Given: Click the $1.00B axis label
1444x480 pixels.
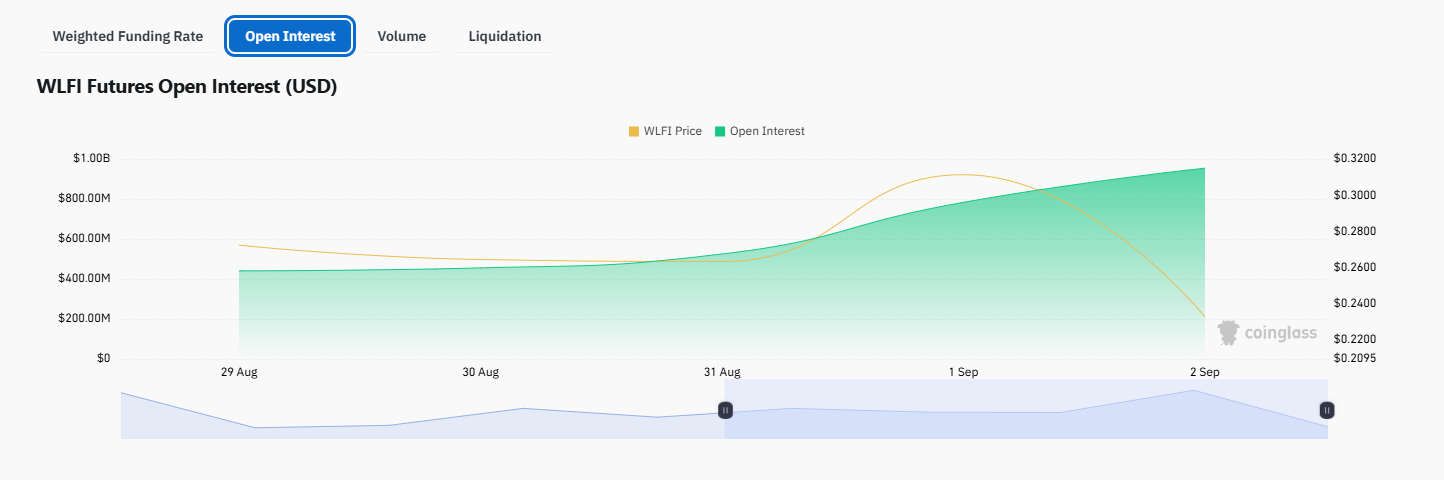Looking at the screenshot, I should click(91, 158).
